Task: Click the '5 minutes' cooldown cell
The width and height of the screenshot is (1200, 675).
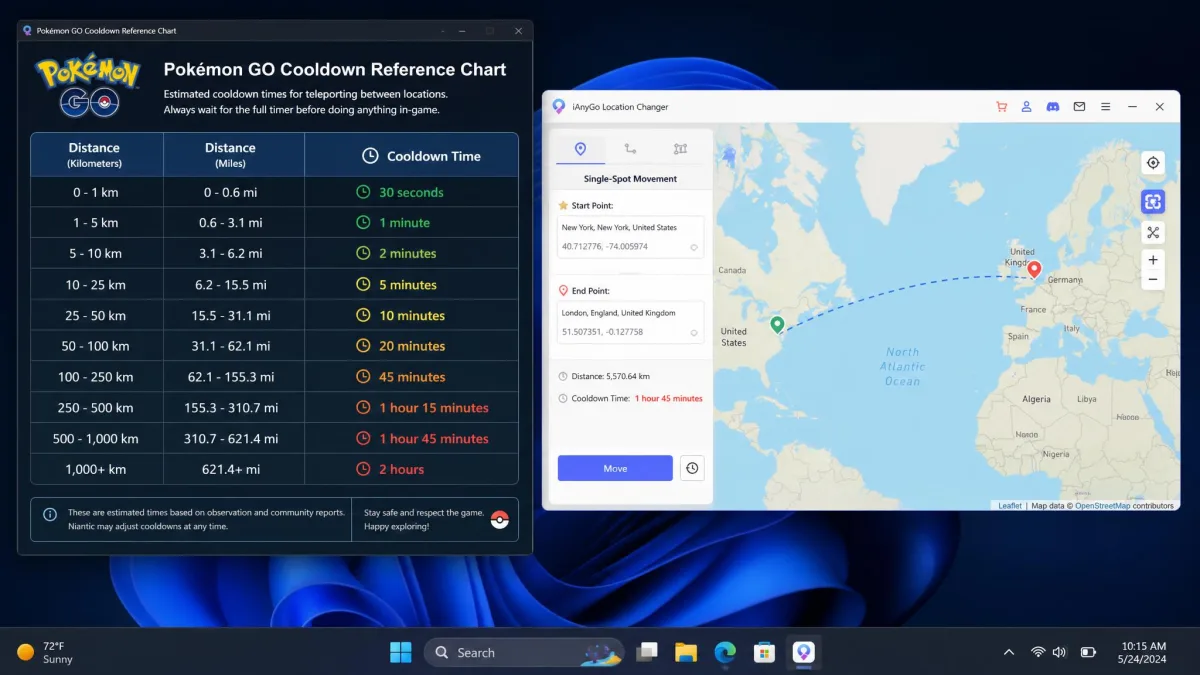Action: pyautogui.click(x=411, y=285)
